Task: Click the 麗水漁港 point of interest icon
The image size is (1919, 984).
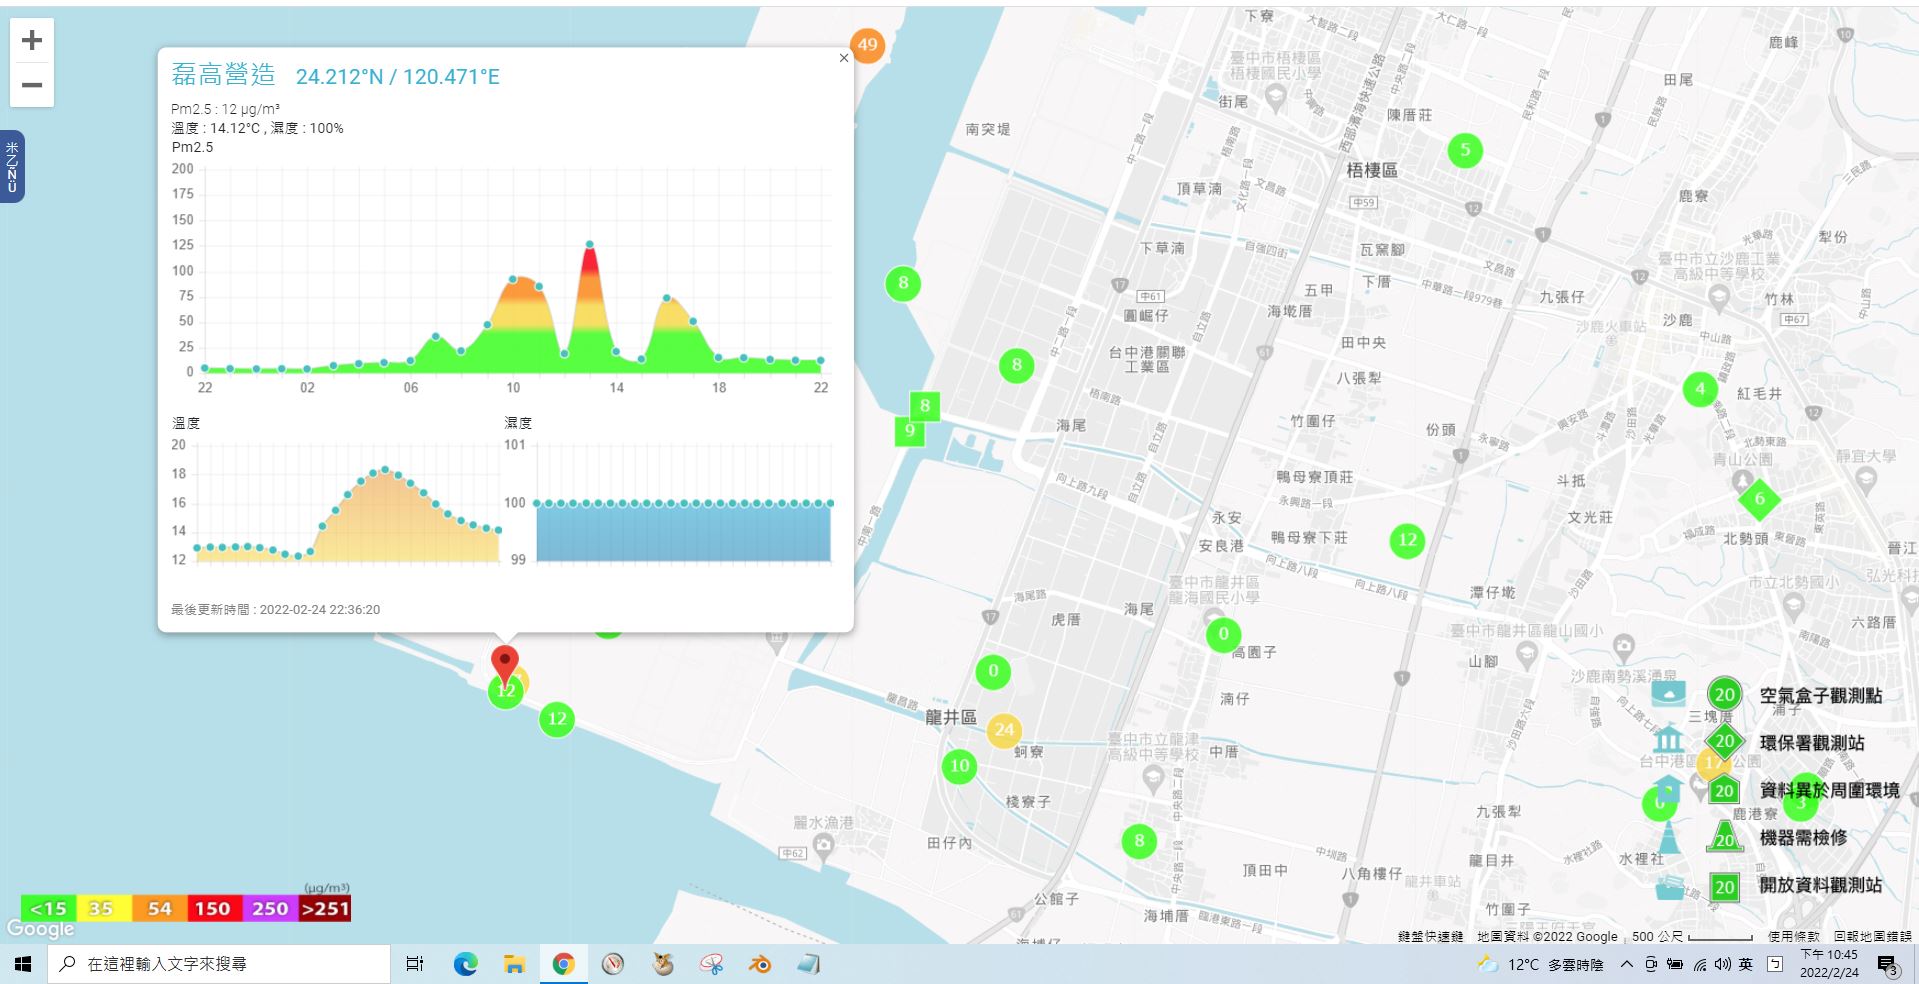Action: (824, 845)
